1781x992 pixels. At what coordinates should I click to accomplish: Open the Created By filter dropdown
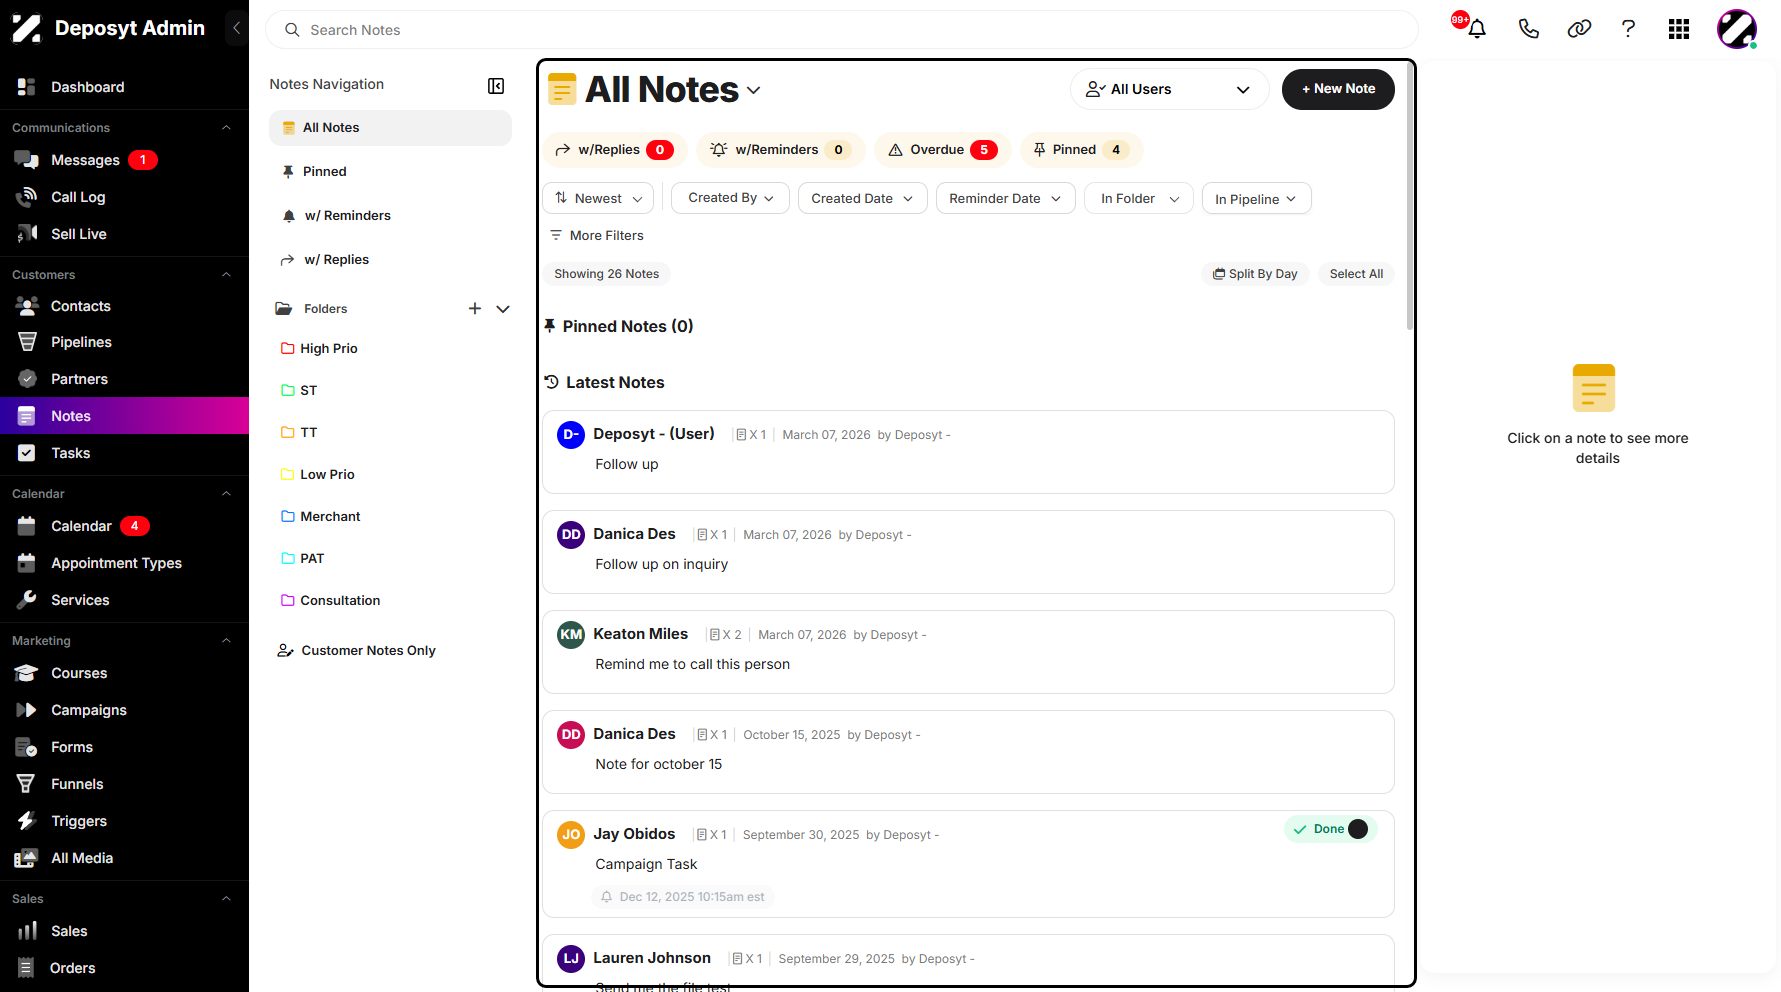[x=730, y=198]
